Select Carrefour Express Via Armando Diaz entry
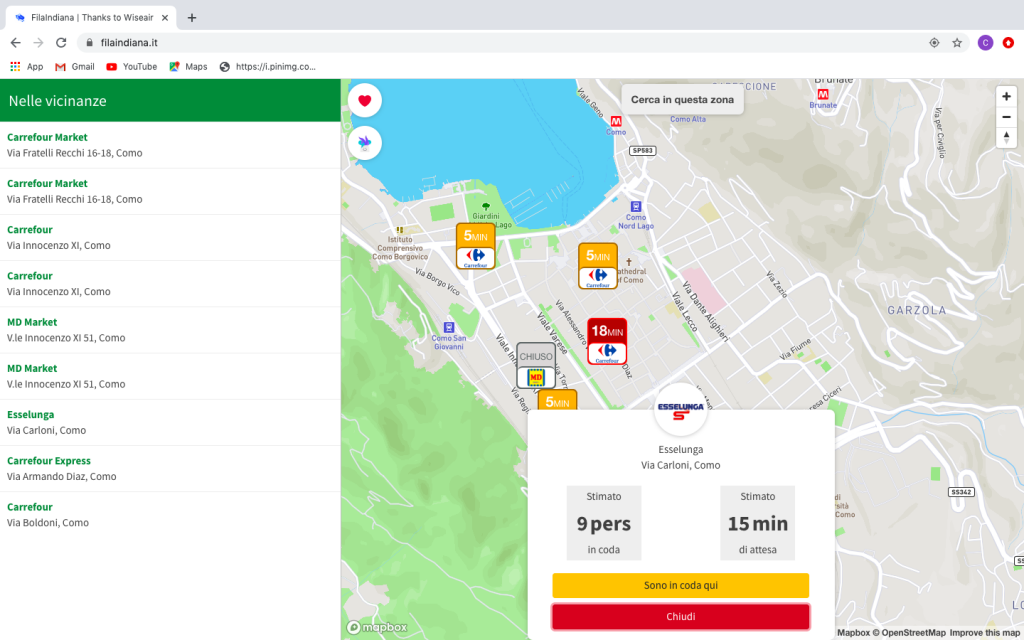 (62, 468)
